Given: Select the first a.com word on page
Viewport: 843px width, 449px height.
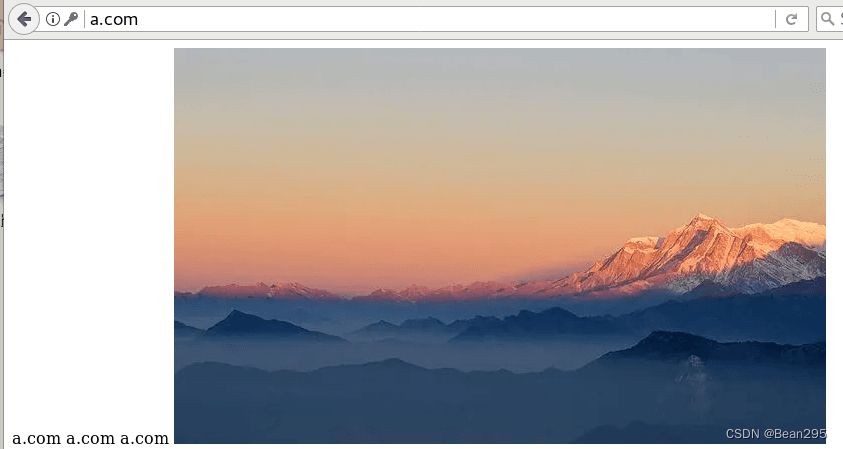Looking at the screenshot, I should coord(36,438).
